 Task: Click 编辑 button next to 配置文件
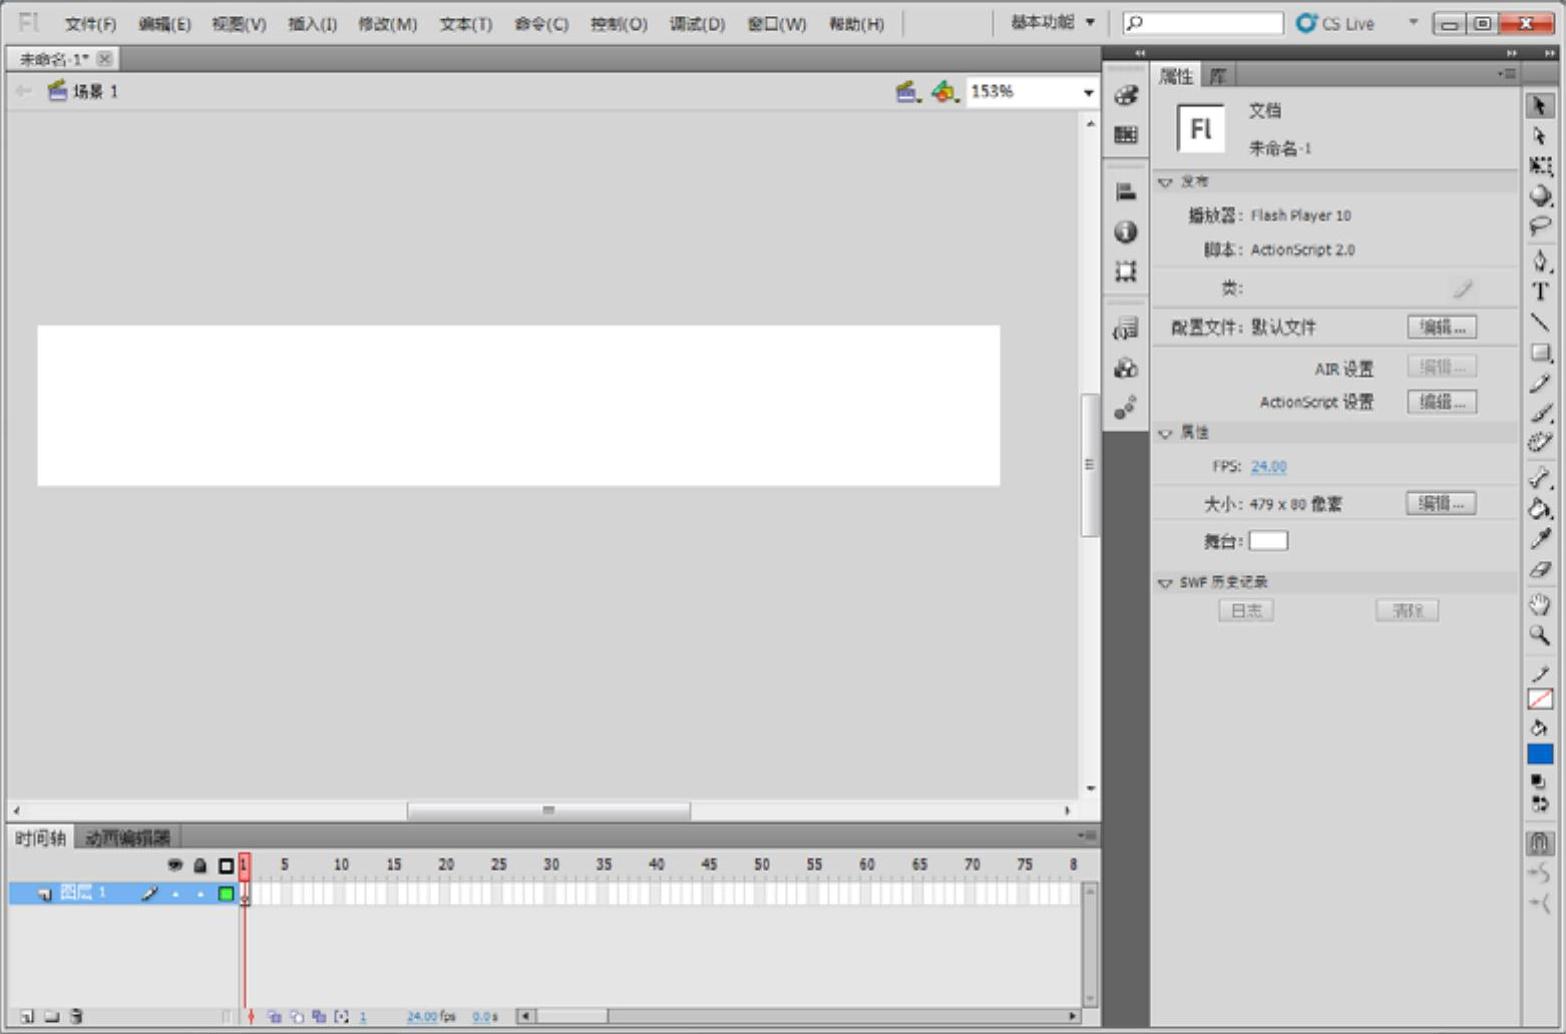coord(1441,327)
